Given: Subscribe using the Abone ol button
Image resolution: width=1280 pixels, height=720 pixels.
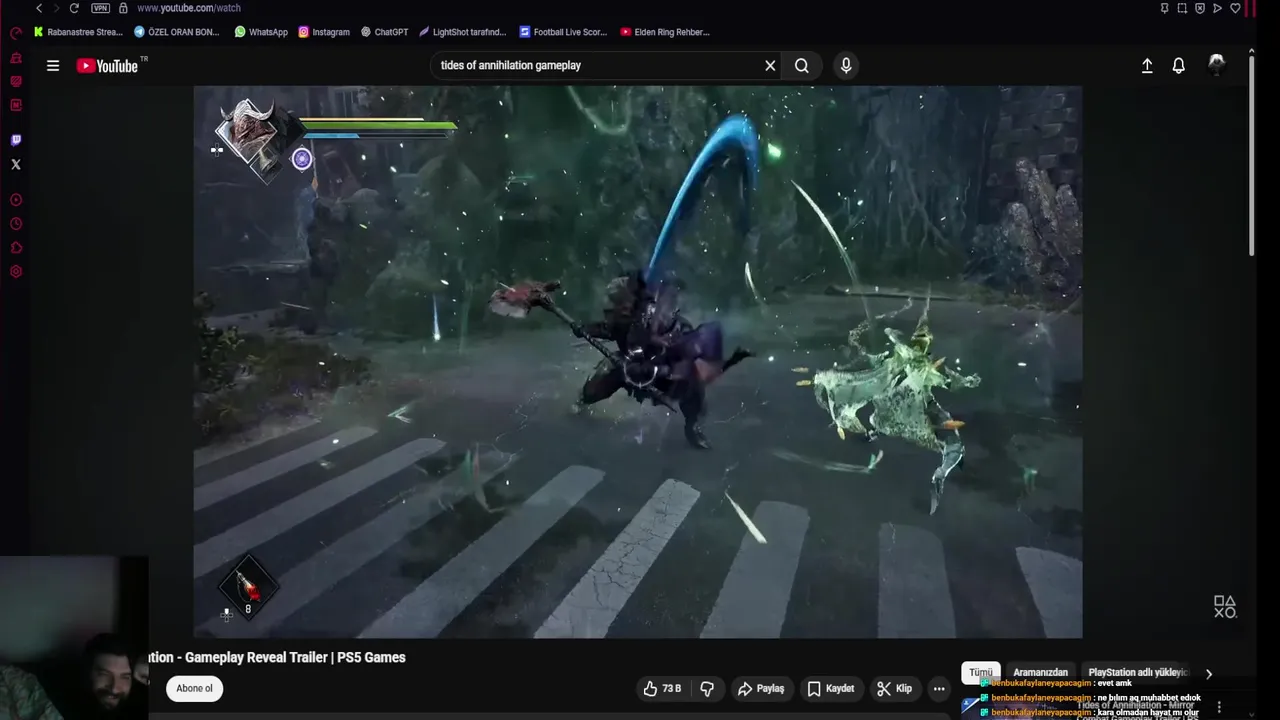Looking at the screenshot, I should pos(194,688).
